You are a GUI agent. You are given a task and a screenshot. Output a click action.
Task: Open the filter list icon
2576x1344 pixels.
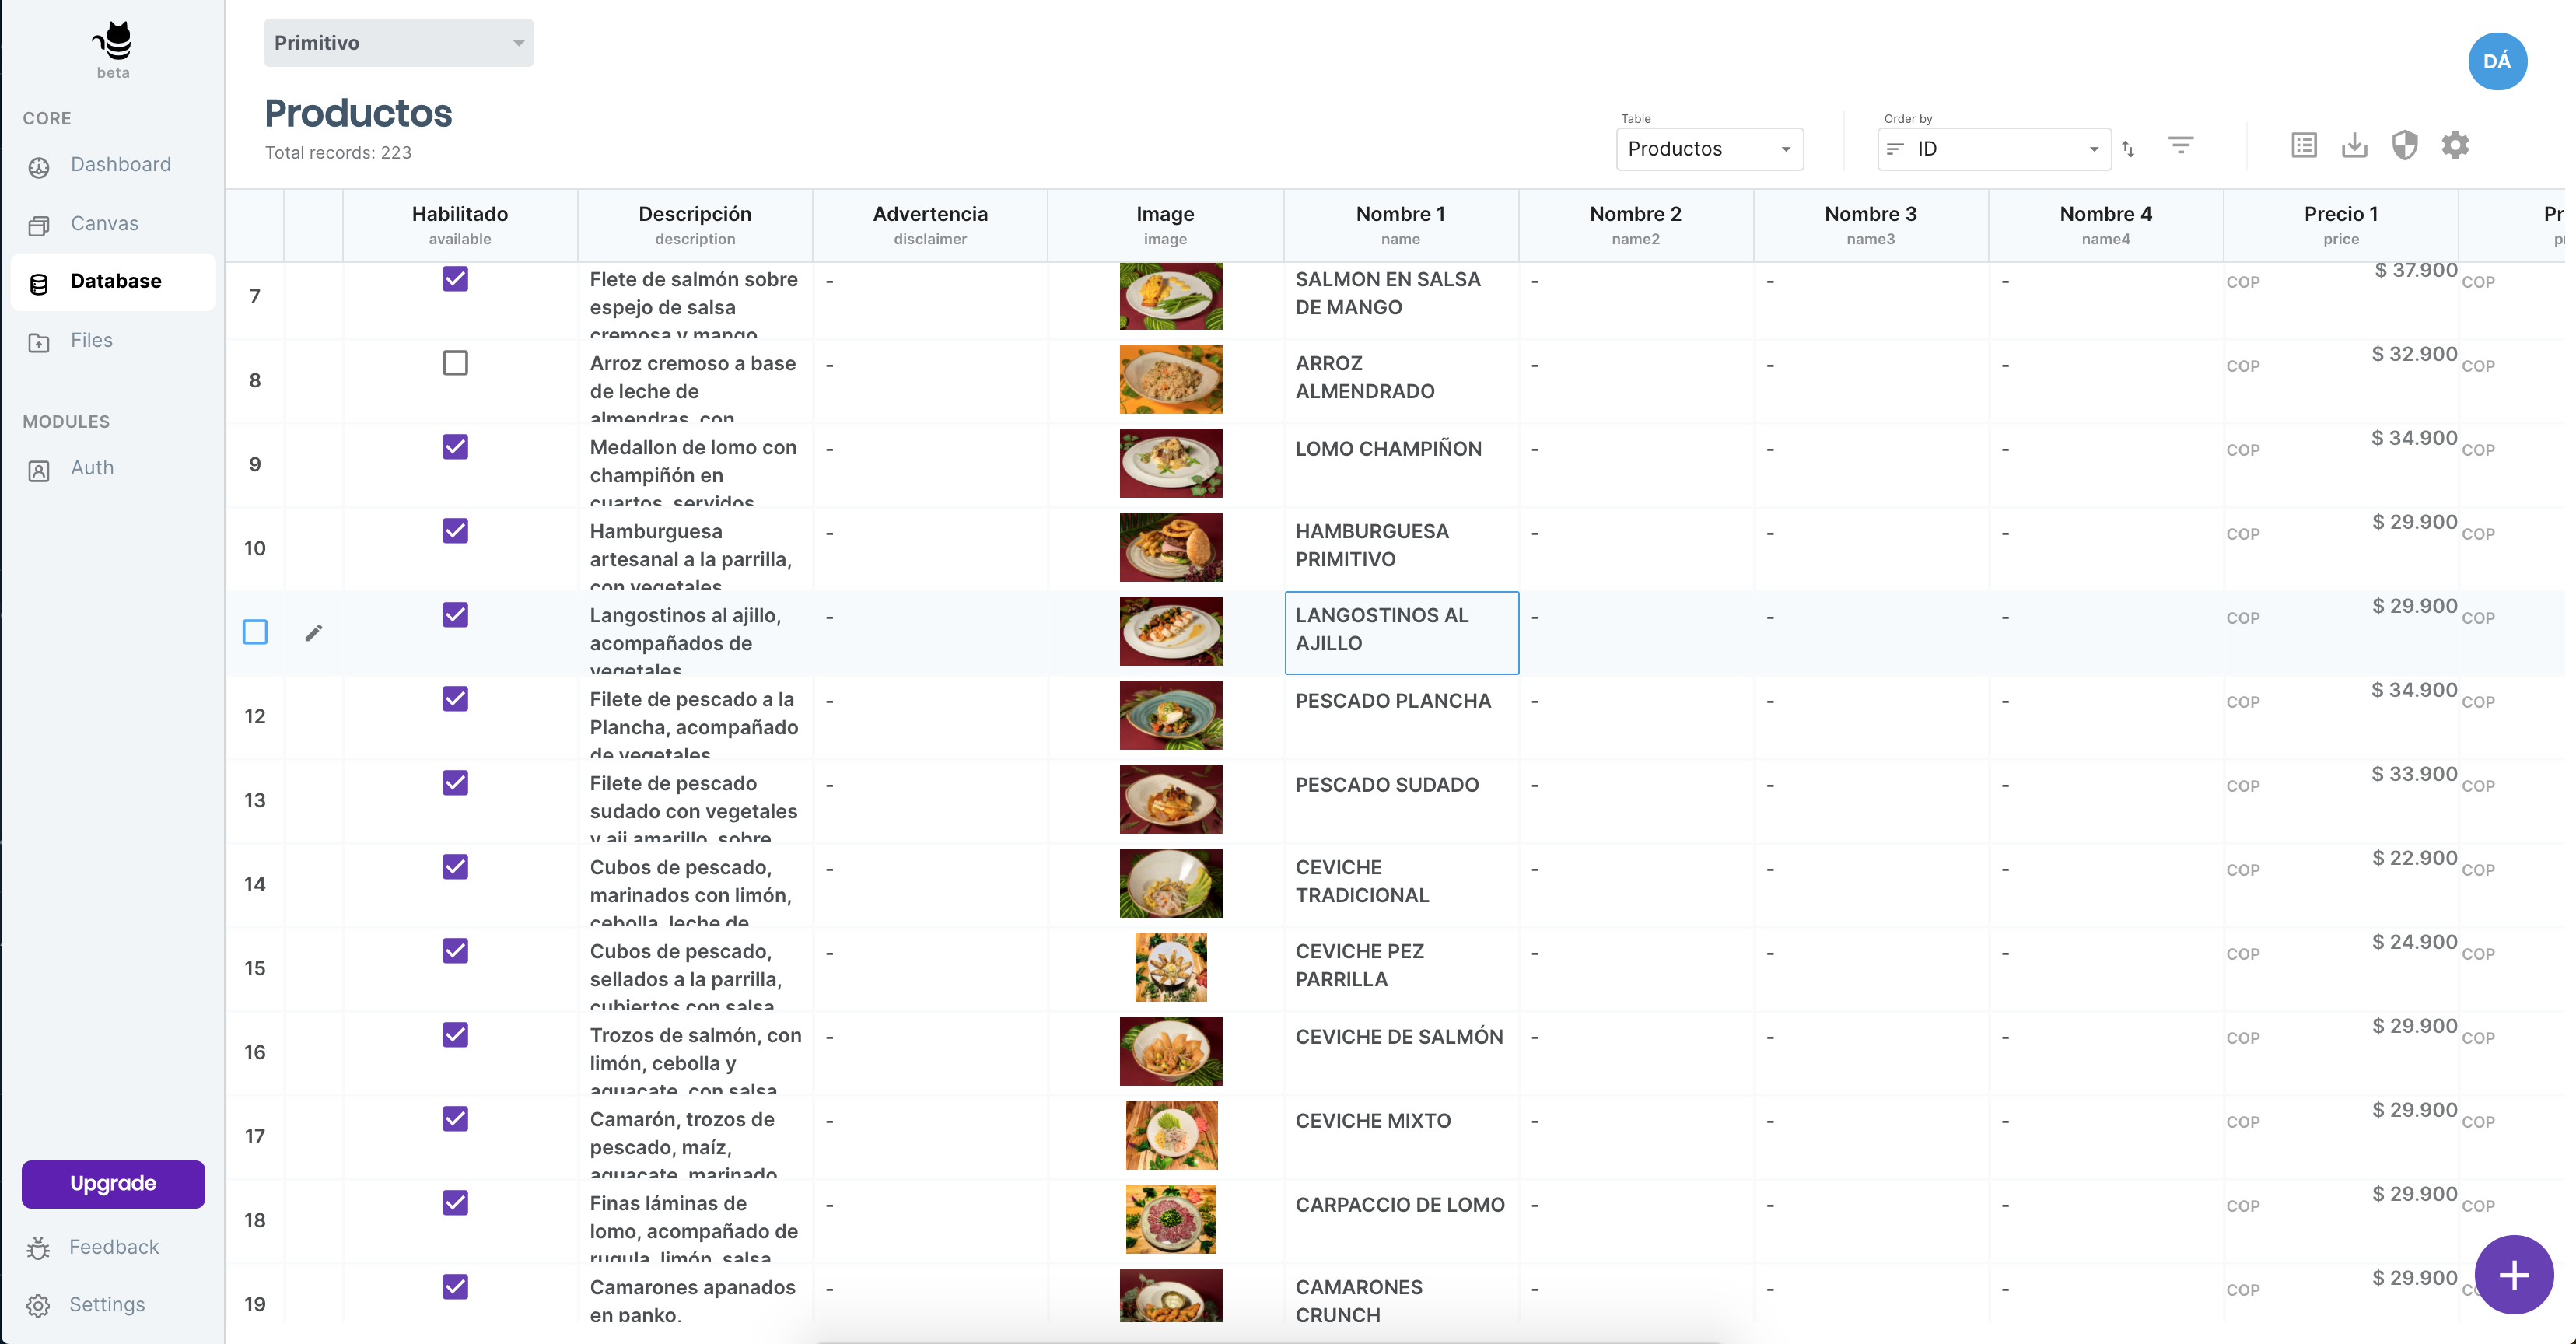point(2180,146)
